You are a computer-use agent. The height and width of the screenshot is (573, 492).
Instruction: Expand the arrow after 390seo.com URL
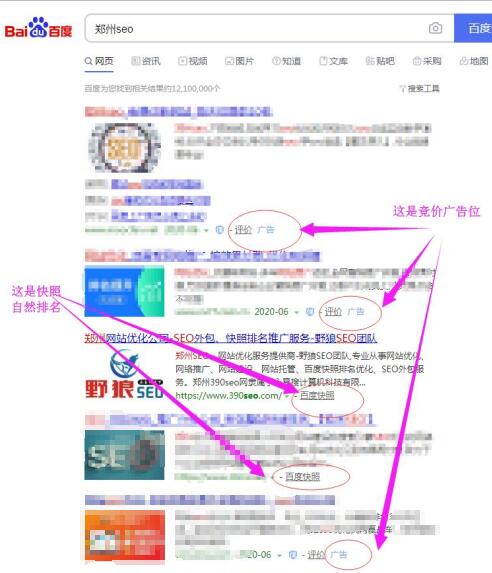[x=287, y=396]
